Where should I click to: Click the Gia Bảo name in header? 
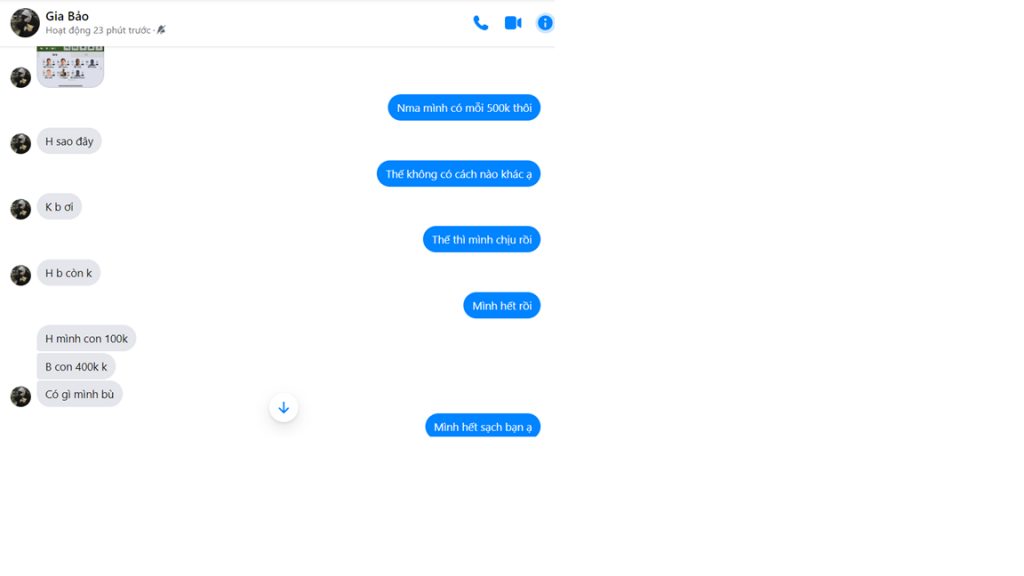click(67, 16)
